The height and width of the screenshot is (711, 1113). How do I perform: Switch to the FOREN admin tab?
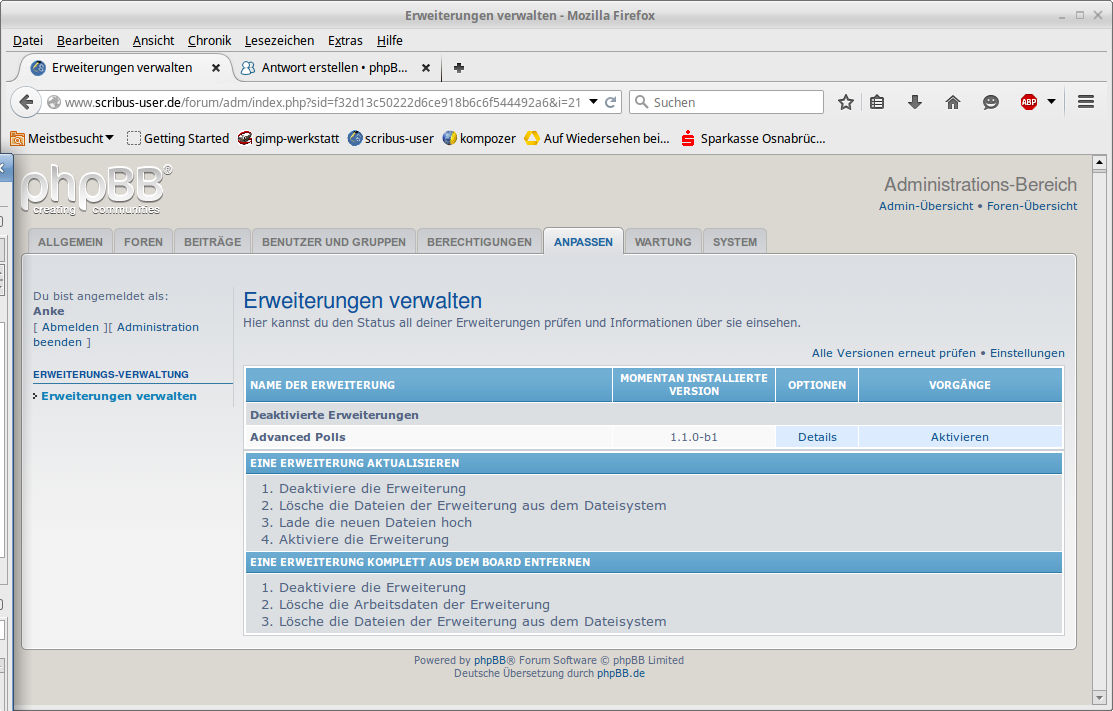143,242
